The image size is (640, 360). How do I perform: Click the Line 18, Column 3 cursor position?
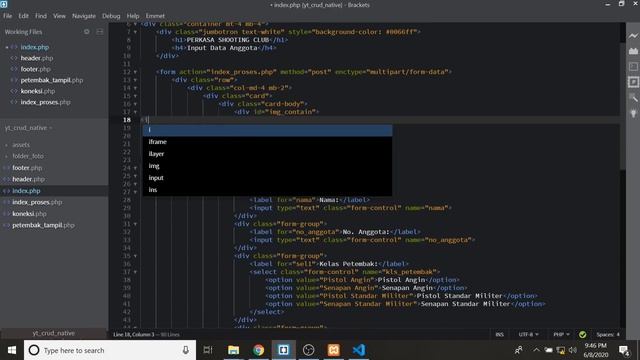(134, 334)
